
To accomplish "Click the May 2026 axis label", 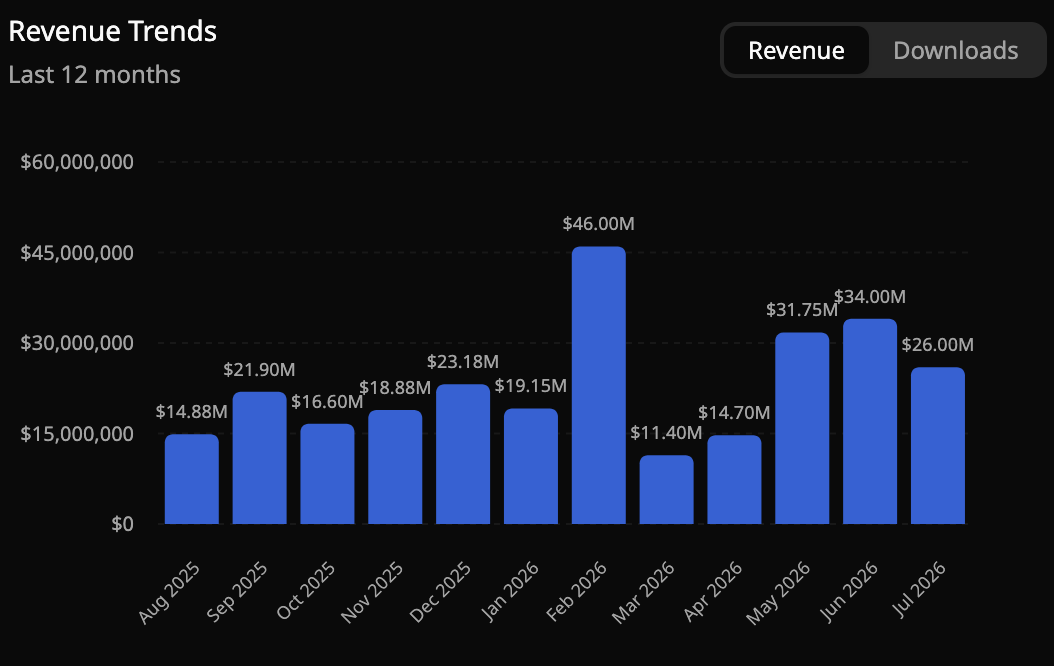I will (x=778, y=593).
